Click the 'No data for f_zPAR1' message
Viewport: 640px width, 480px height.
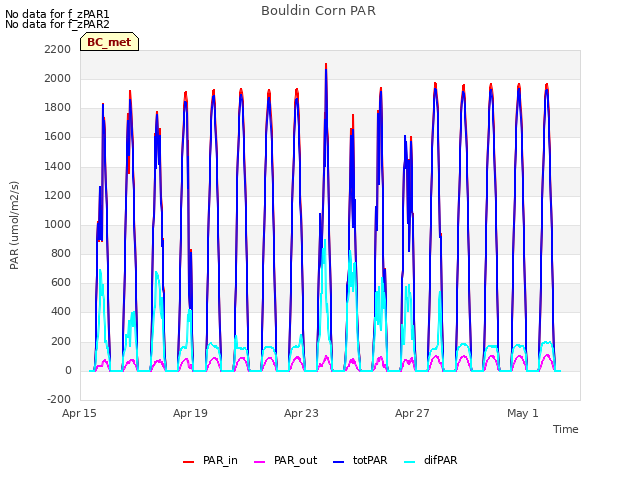point(57,14)
